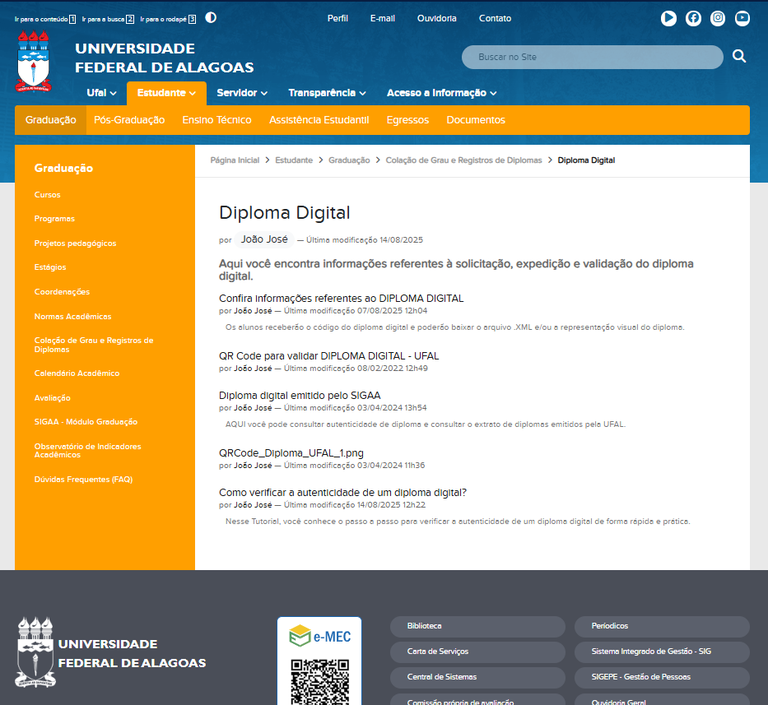Viewport: 768px width, 705px height.
Task: Open Projetos pedagógicos in the sidebar
Action: coord(75,243)
